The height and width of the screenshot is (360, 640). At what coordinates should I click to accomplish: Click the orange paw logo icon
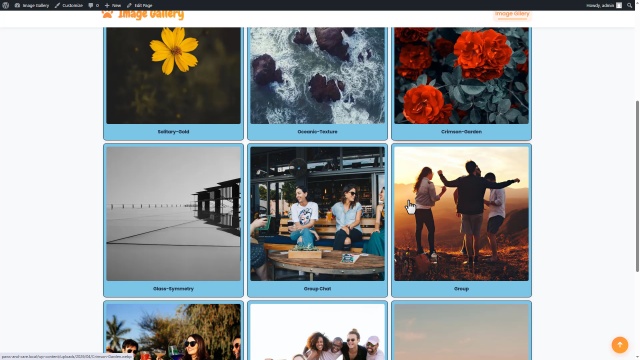point(107,14)
